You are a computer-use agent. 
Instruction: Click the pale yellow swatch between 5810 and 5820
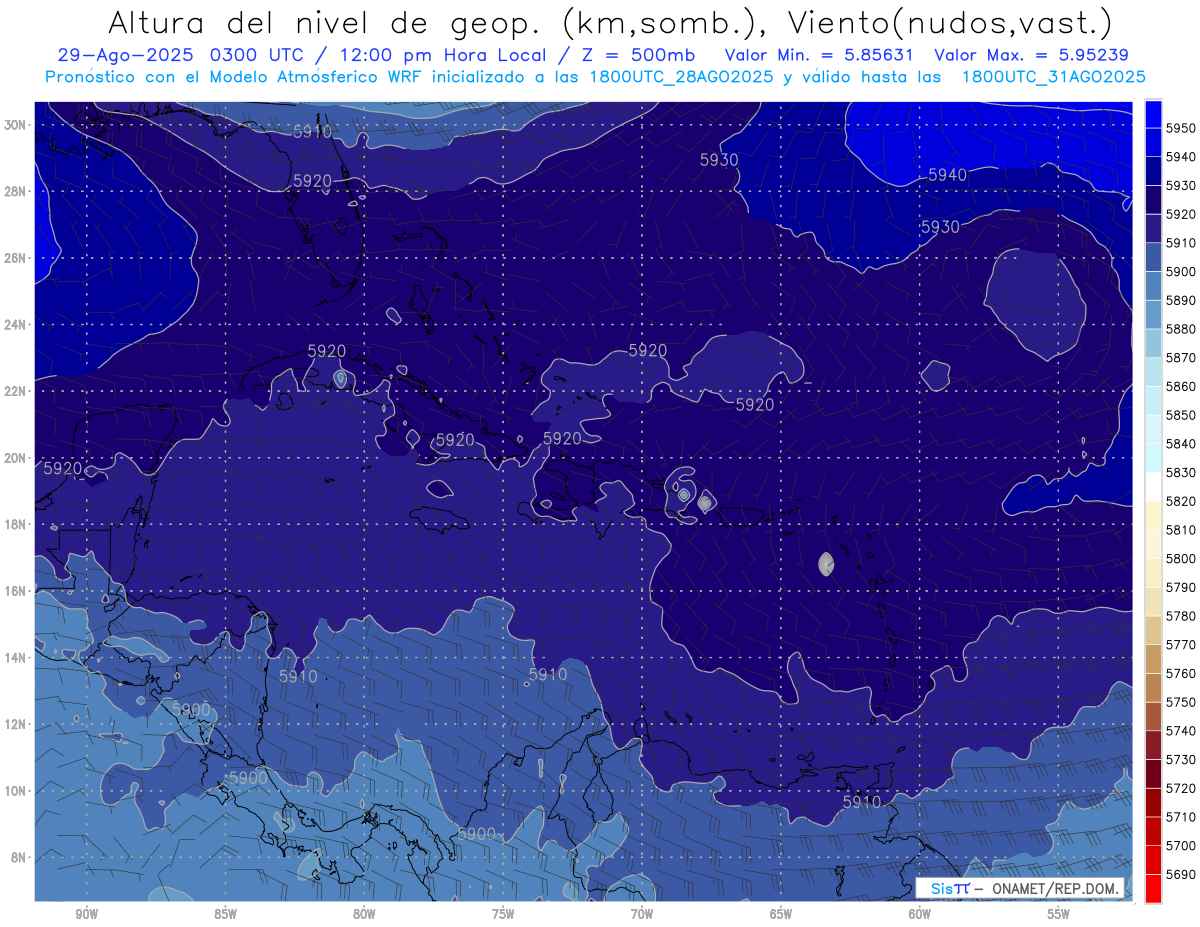pos(1152,515)
